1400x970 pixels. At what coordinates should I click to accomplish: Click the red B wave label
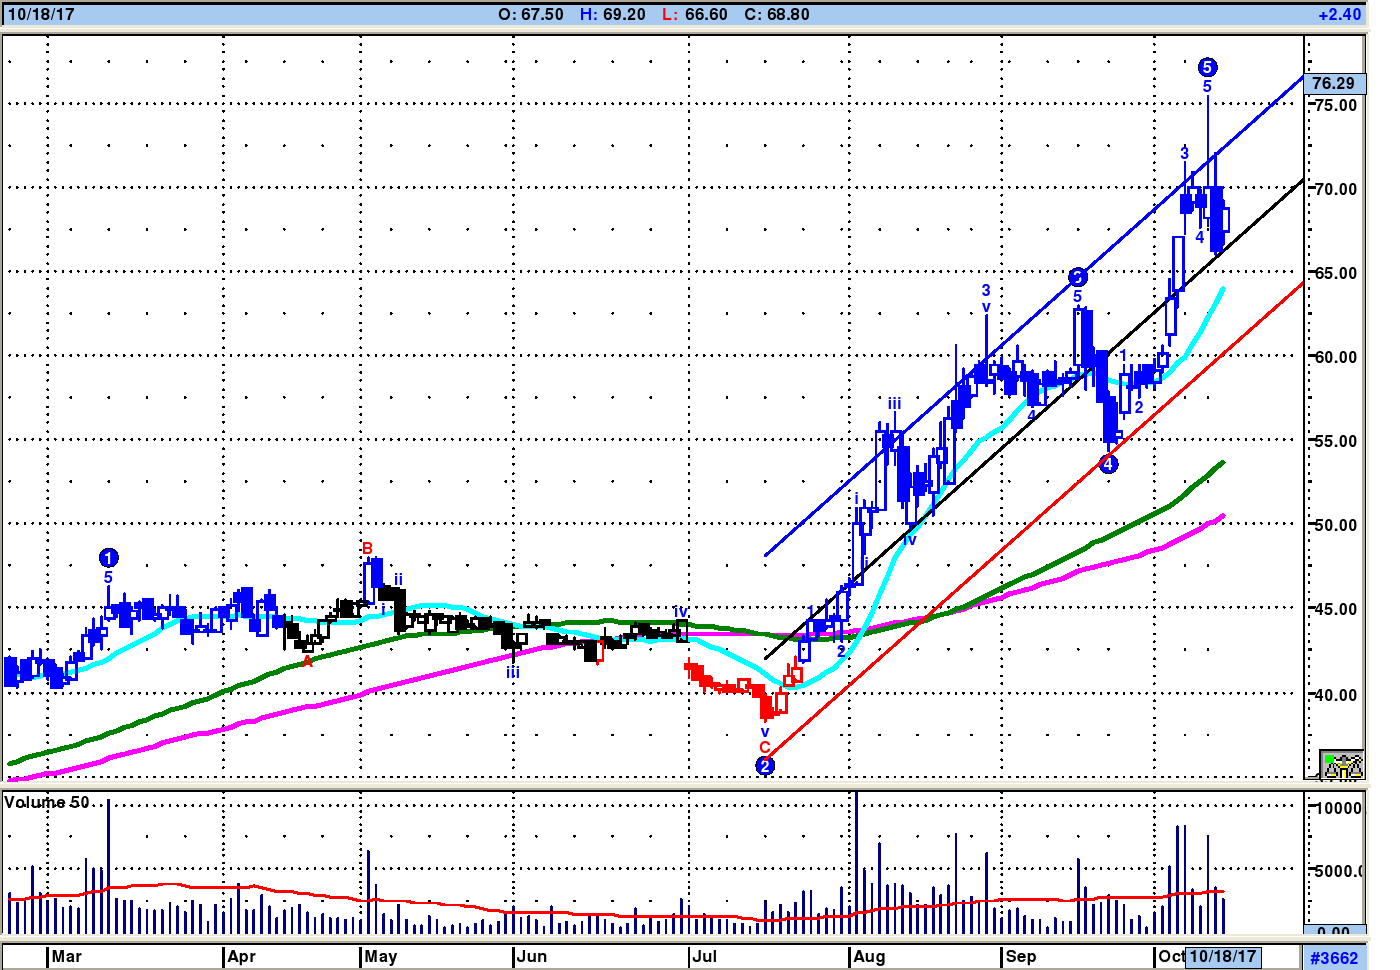click(367, 548)
